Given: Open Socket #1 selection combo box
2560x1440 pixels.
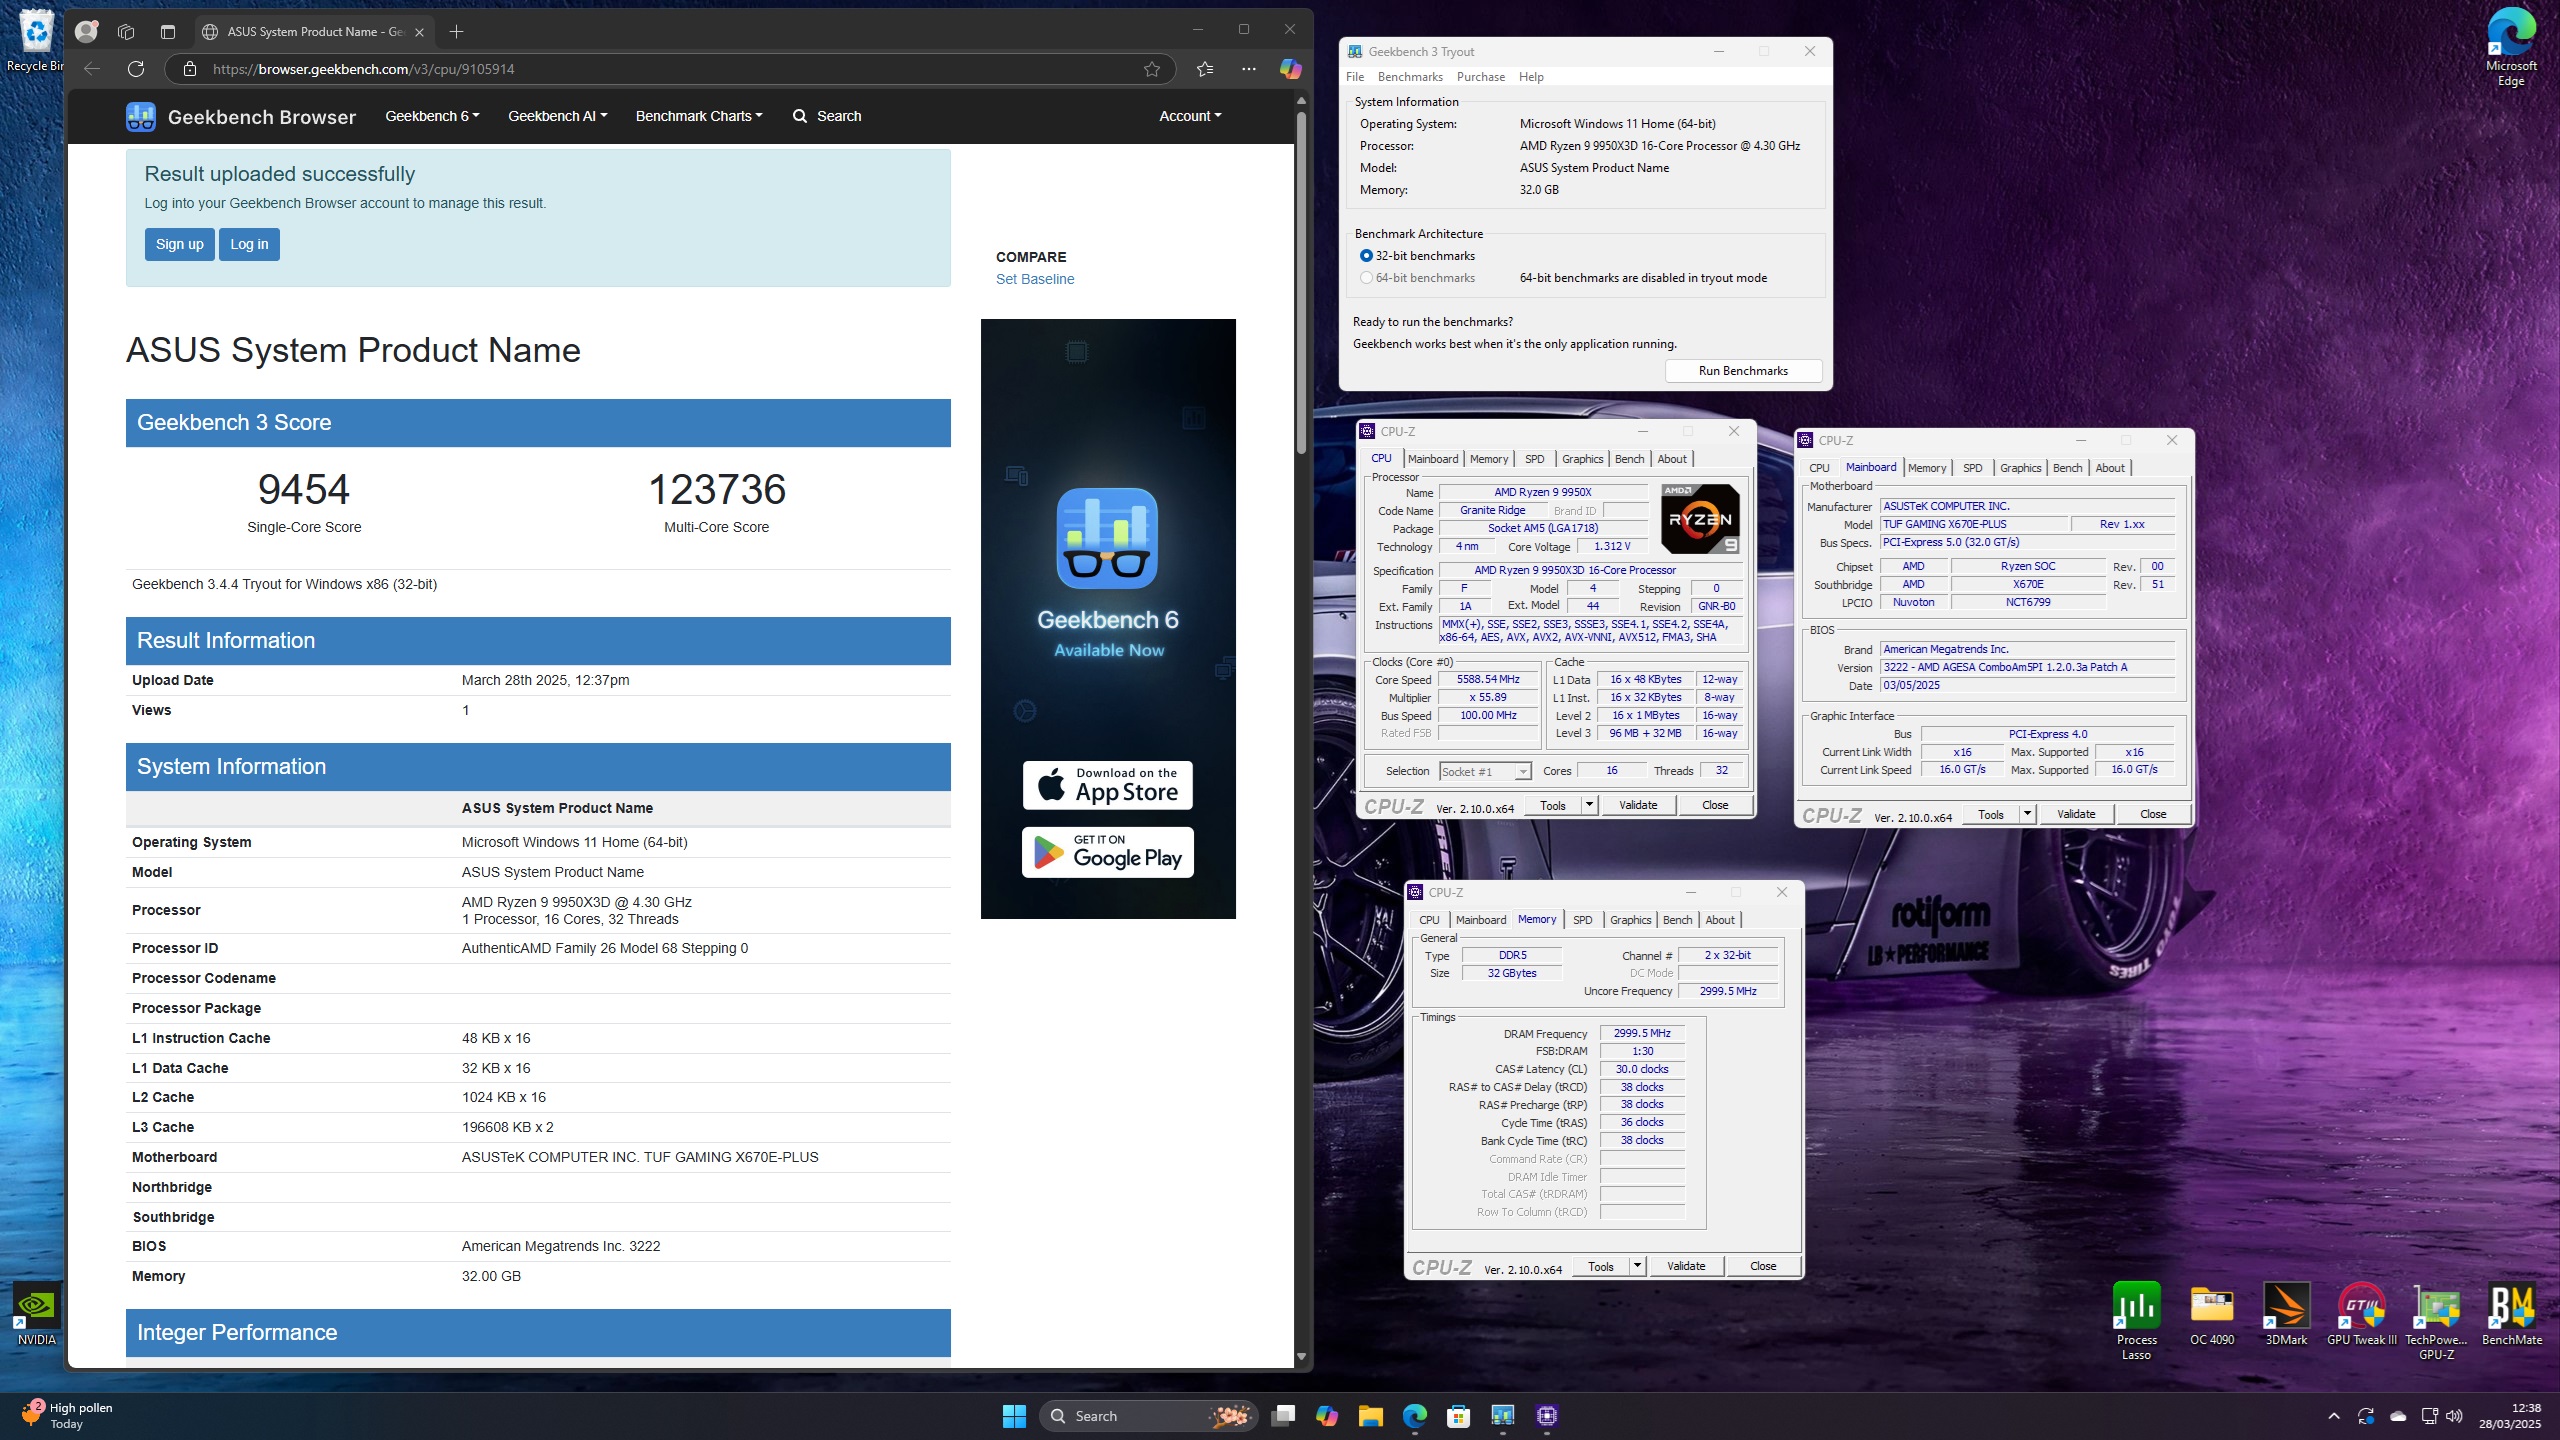Looking at the screenshot, I should (1485, 771).
